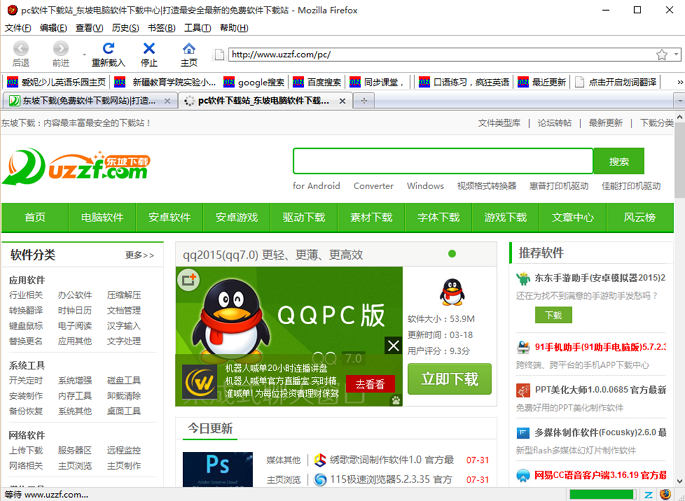Open the 书签(B) menu

point(161,28)
